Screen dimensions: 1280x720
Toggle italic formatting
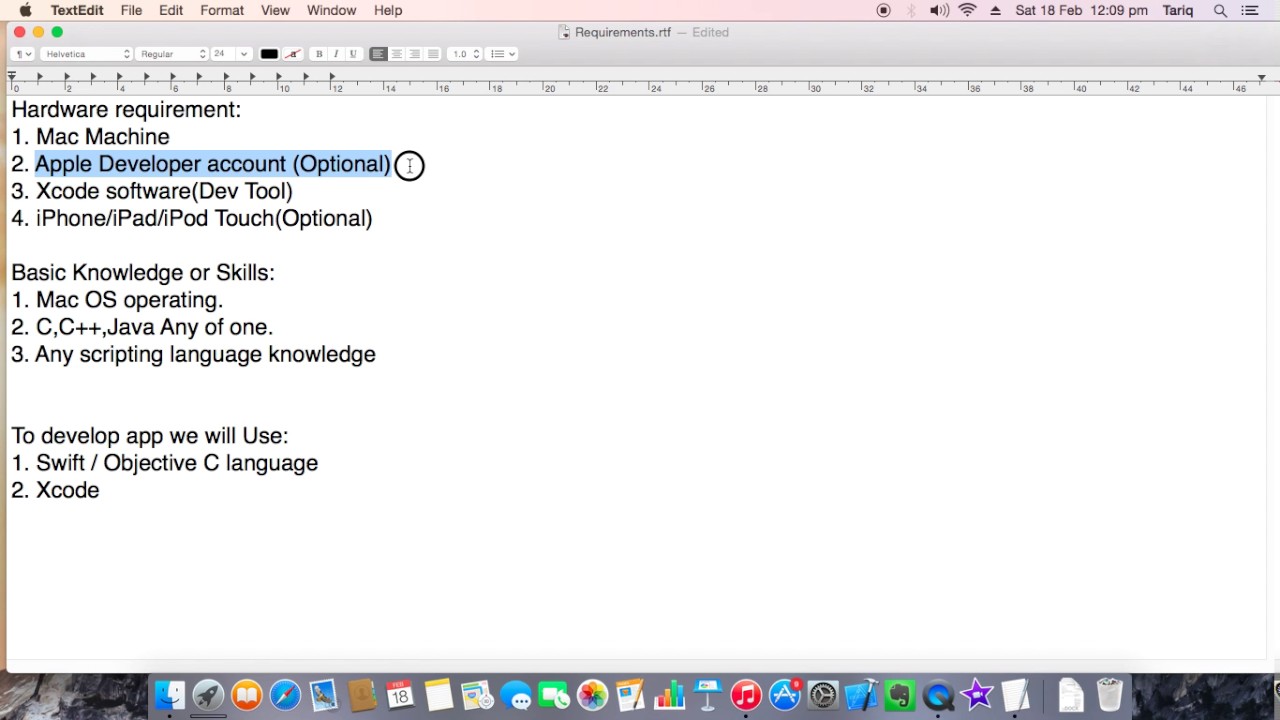tap(336, 54)
